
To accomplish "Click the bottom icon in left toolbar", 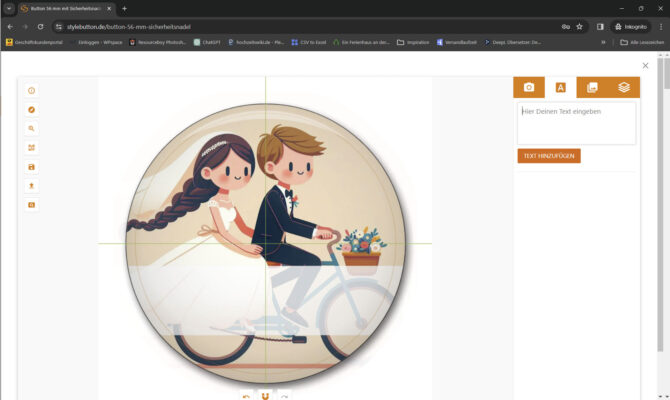I will [32, 205].
